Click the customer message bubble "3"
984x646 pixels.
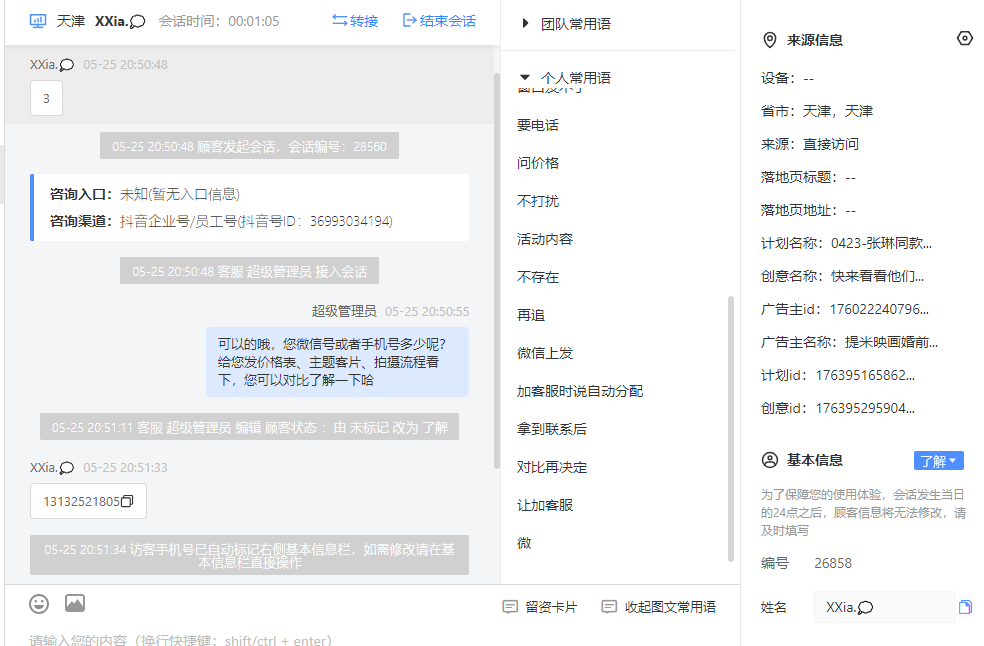click(x=46, y=99)
